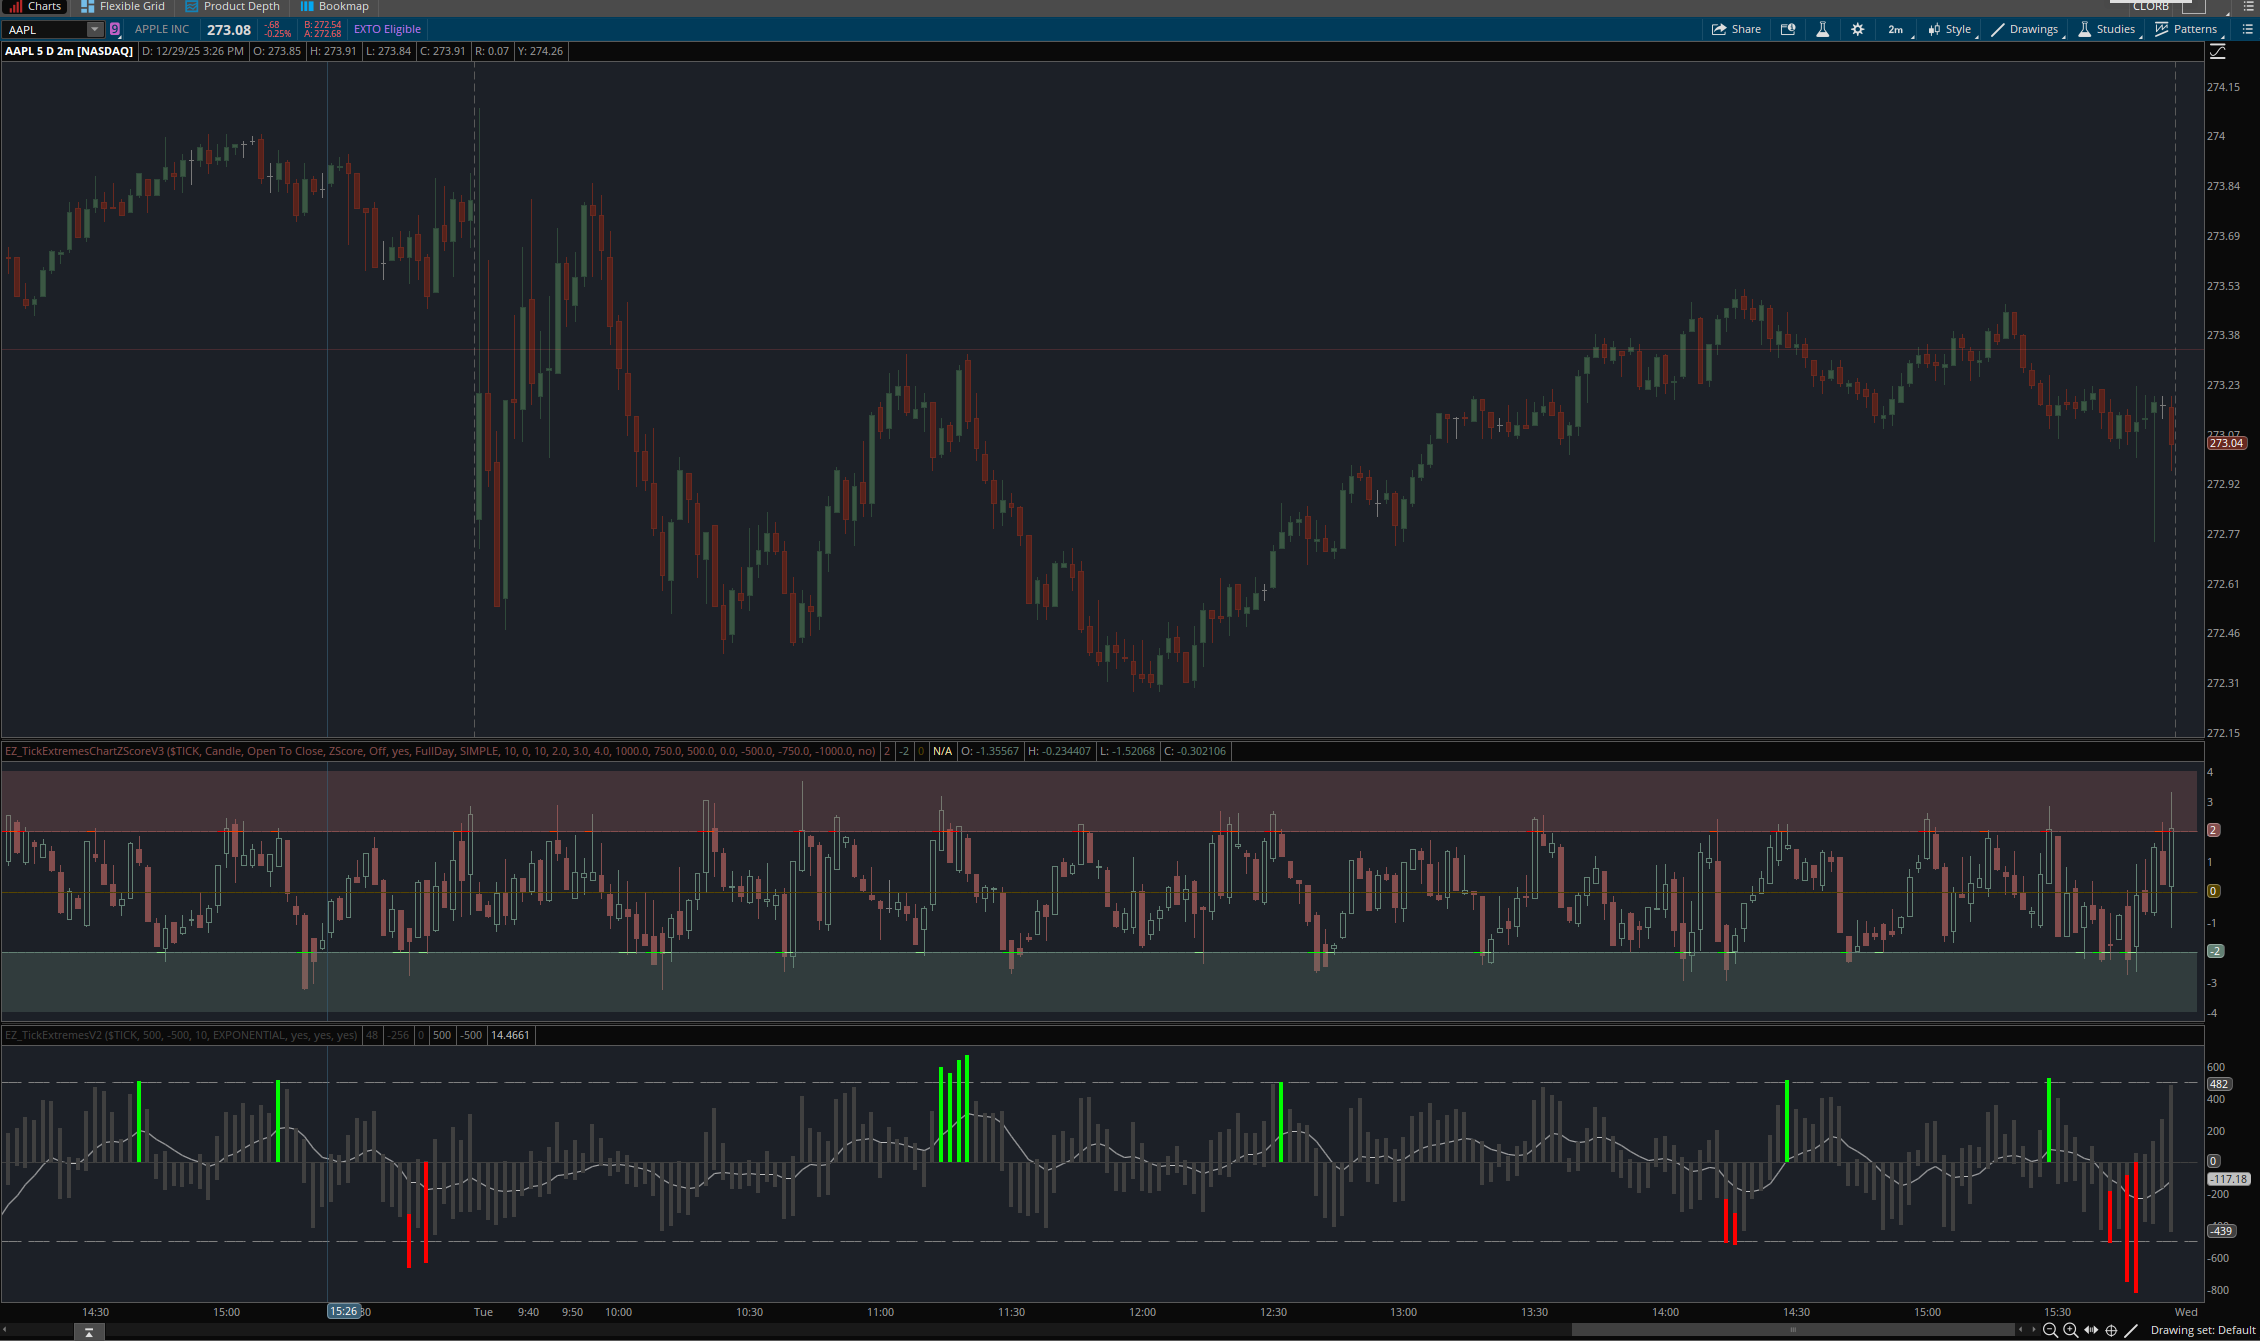Expand the Style dropdown menu

(1950, 30)
